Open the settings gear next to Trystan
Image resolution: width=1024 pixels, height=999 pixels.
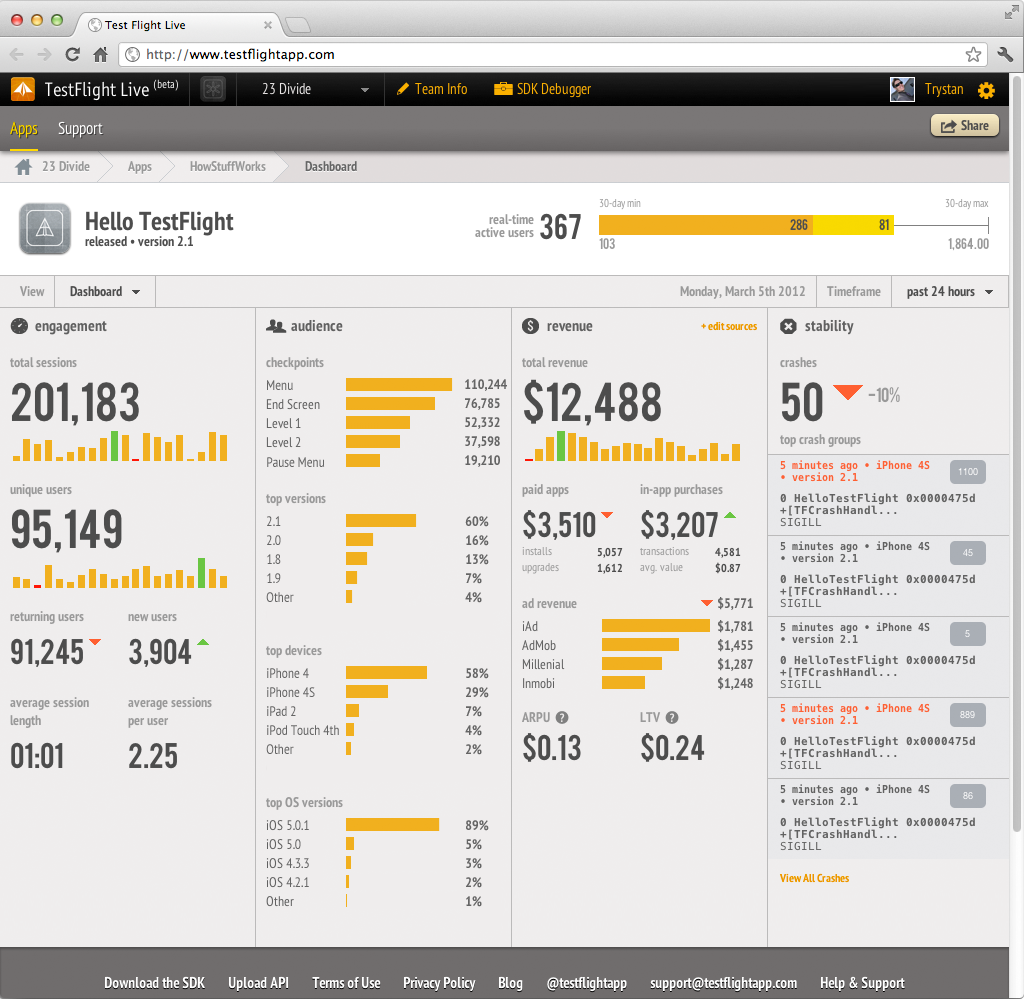point(986,90)
